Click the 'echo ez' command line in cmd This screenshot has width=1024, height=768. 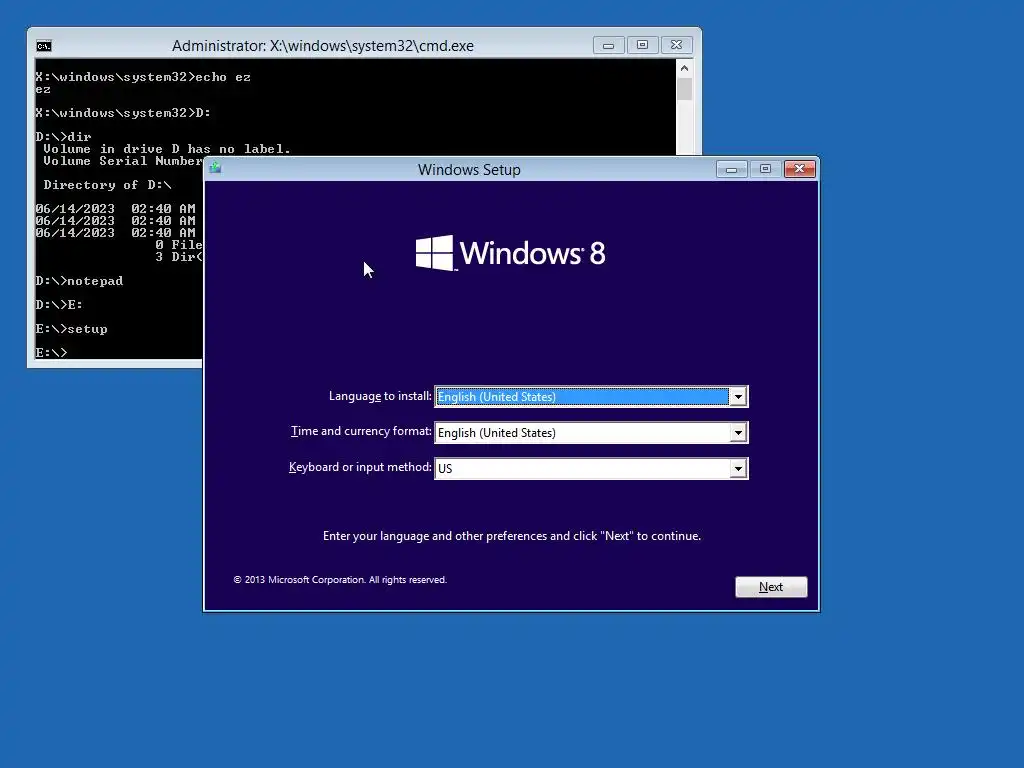[143, 77]
